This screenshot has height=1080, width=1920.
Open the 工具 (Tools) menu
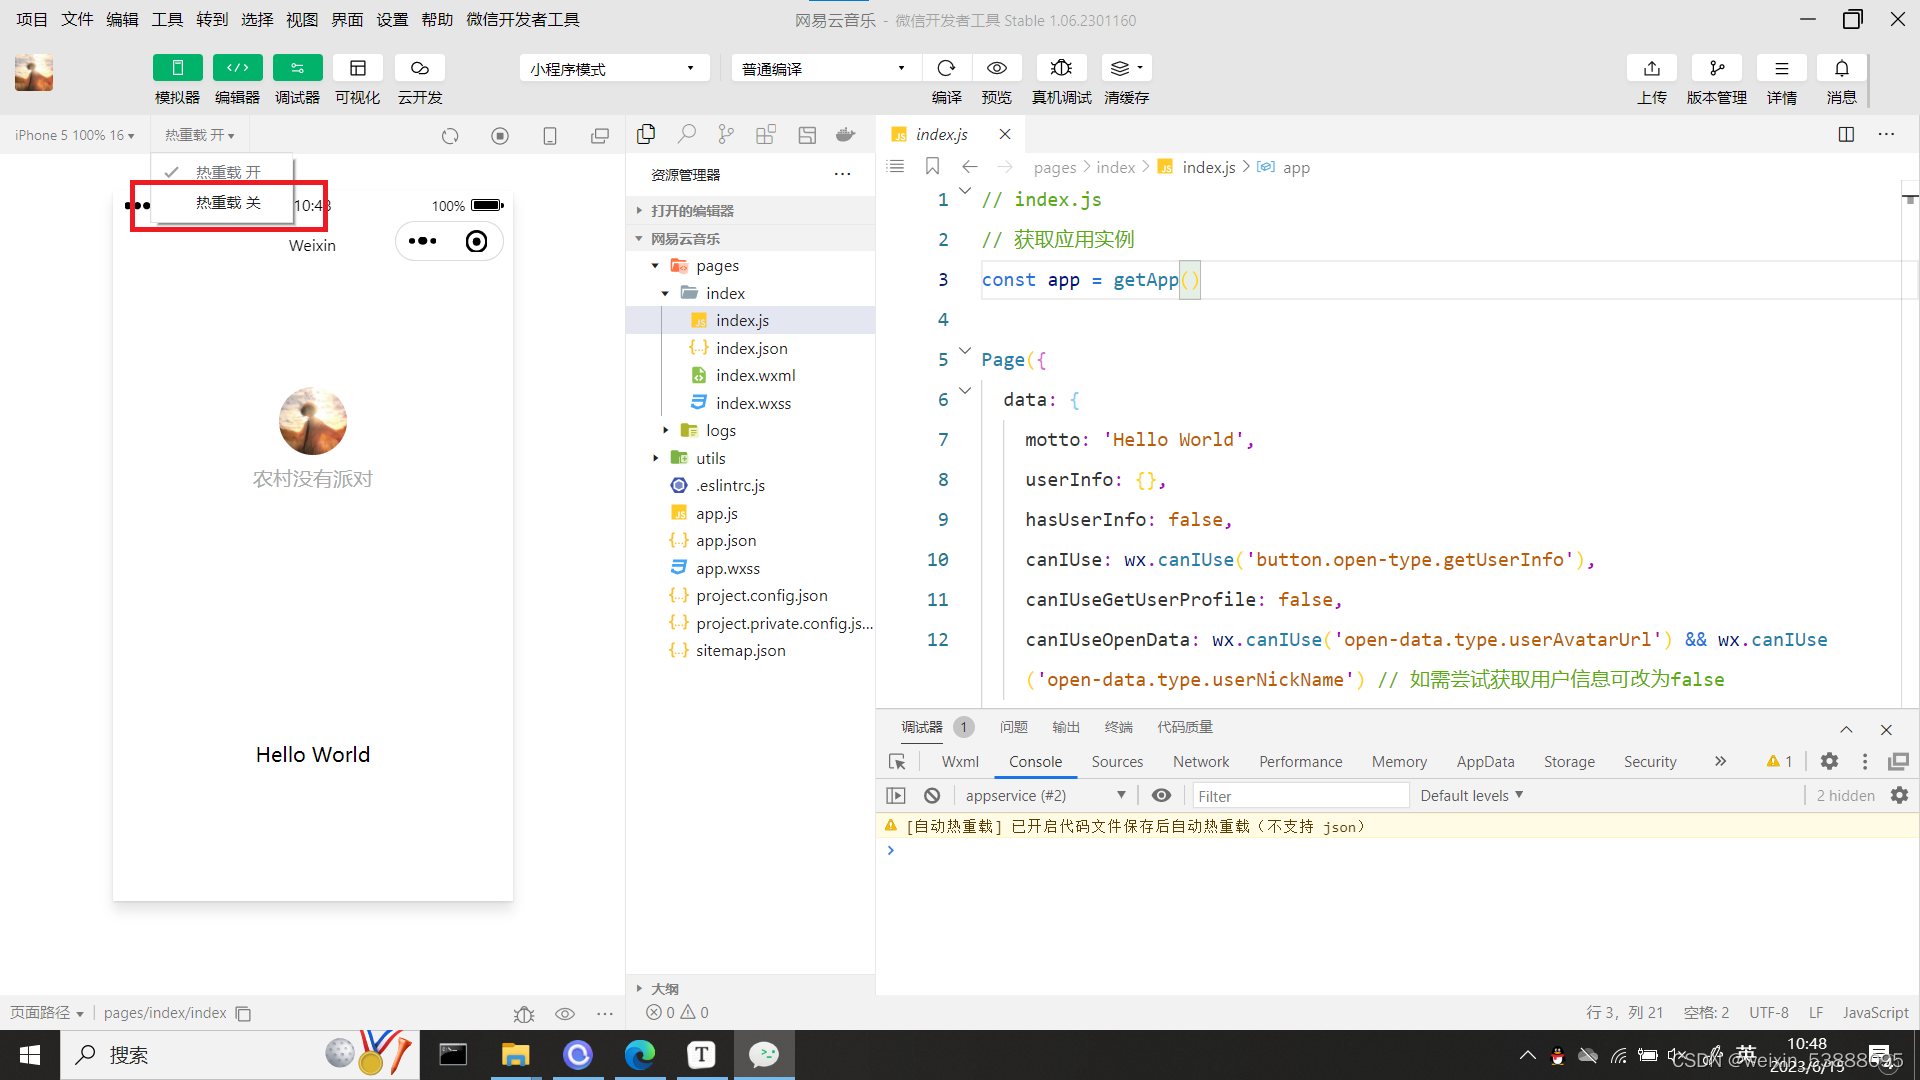167,20
